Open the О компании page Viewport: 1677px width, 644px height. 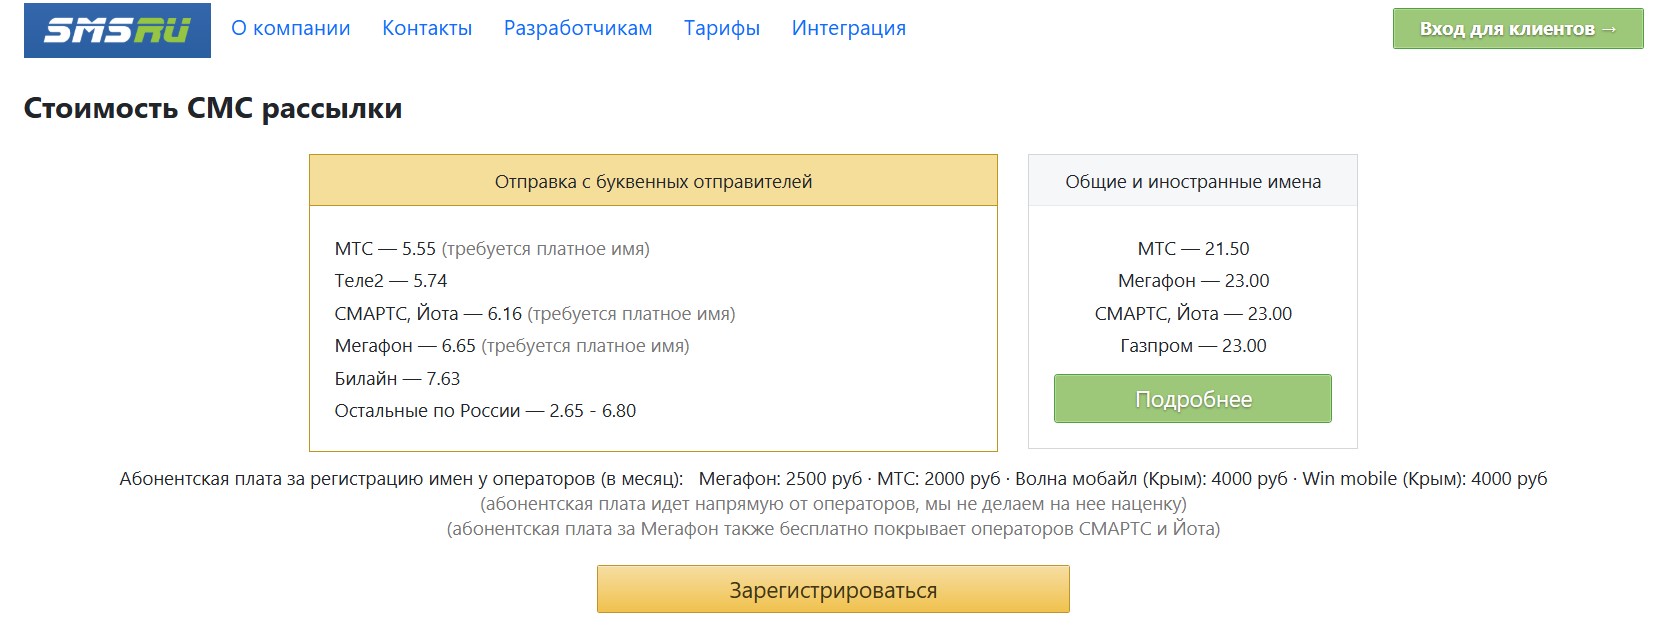(291, 28)
